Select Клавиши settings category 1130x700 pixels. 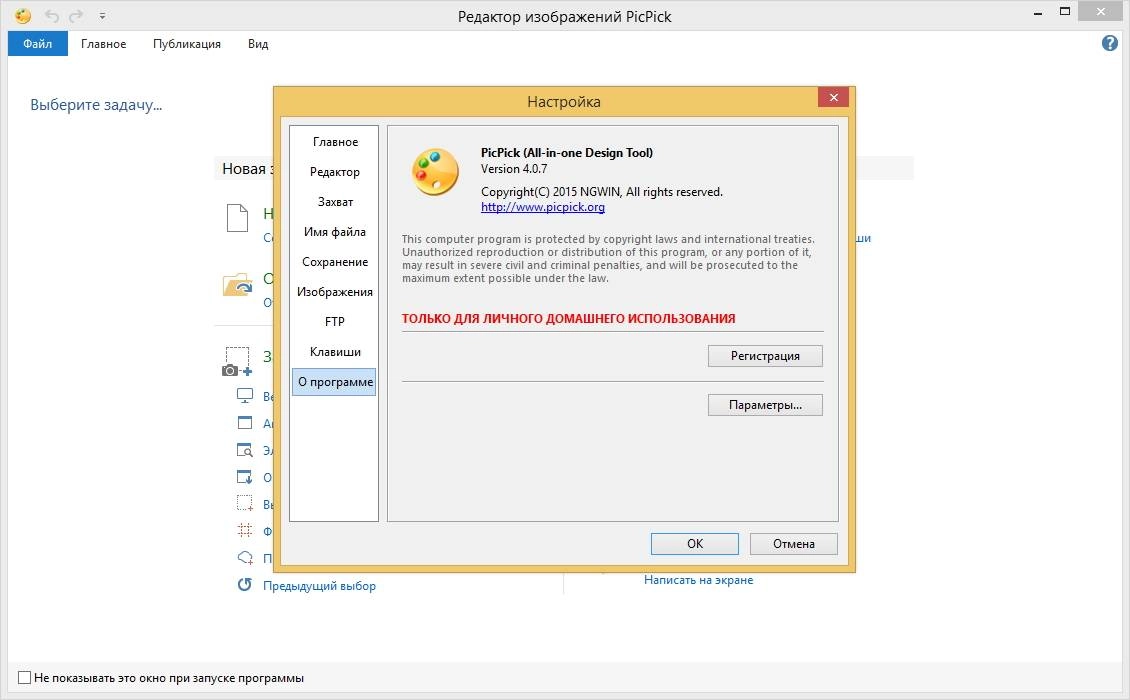335,352
